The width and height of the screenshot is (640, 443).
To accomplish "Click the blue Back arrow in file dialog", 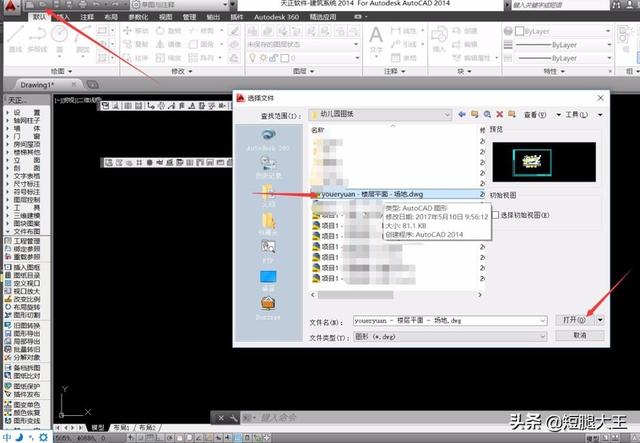I will pyautogui.click(x=462, y=114).
